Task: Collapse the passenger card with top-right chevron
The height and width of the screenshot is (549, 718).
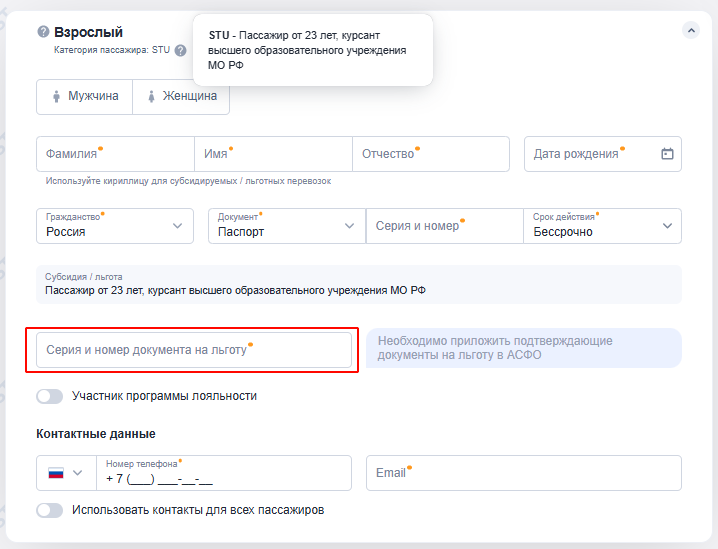Action: pos(691,31)
